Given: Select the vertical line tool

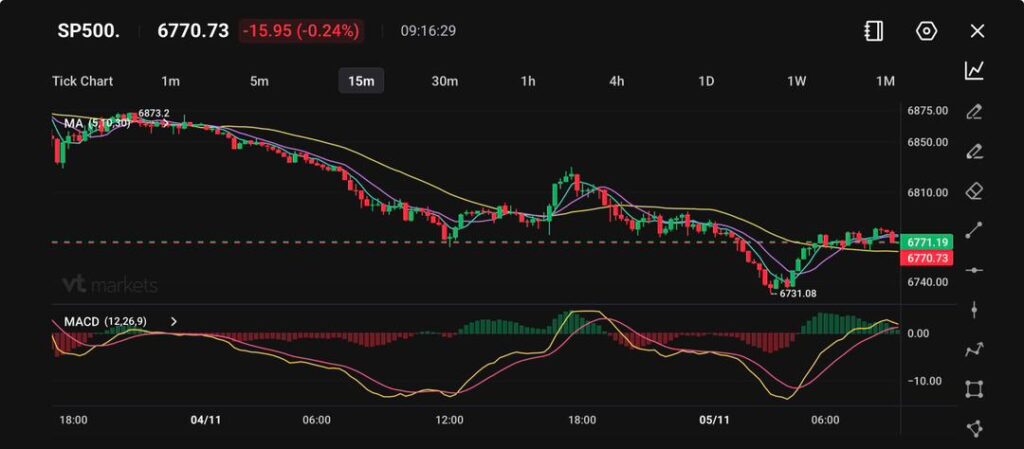Looking at the screenshot, I should click(973, 310).
